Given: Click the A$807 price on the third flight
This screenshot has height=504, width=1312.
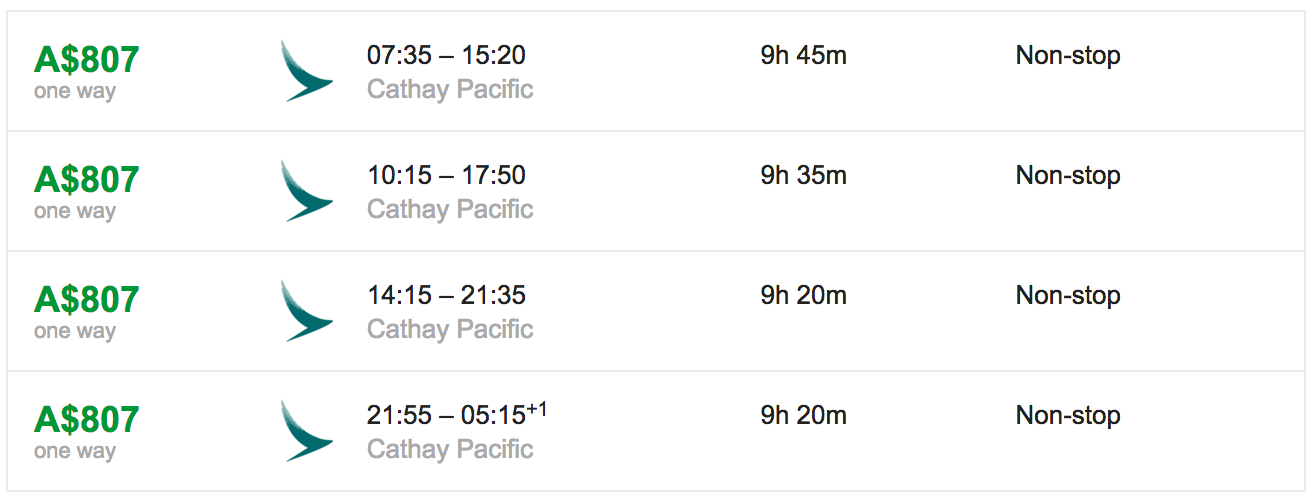Looking at the screenshot, I should pyautogui.click(x=86, y=300).
